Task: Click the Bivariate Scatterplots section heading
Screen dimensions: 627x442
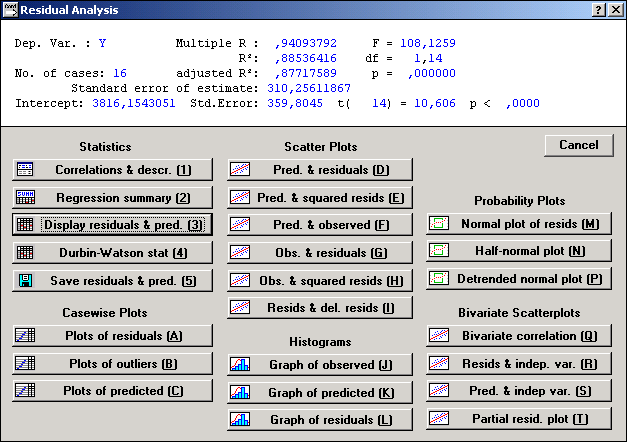Action: pyautogui.click(x=519, y=313)
